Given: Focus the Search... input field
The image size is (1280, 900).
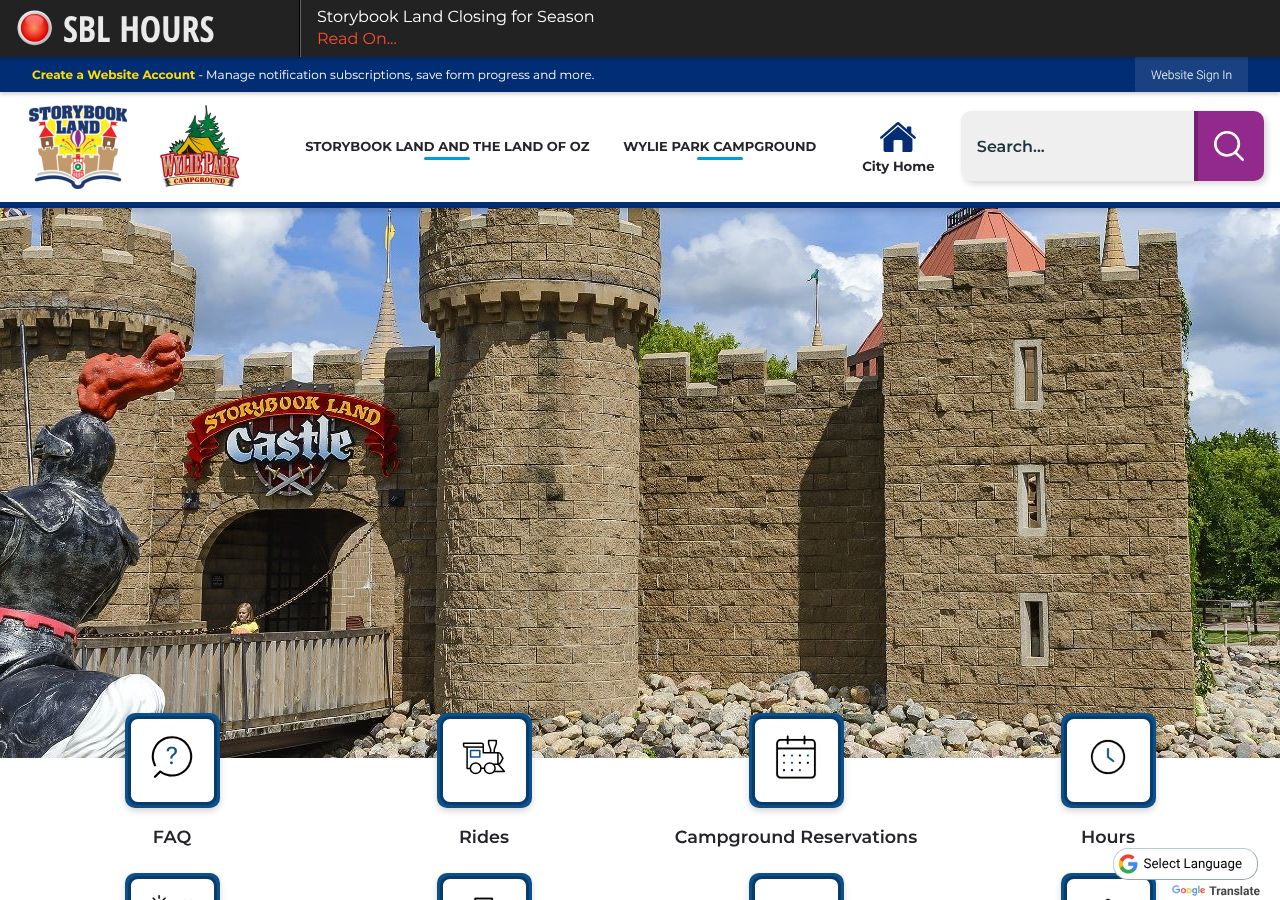Looking at the screenshot, I should pyautogui.click(x=1078, y=146).
